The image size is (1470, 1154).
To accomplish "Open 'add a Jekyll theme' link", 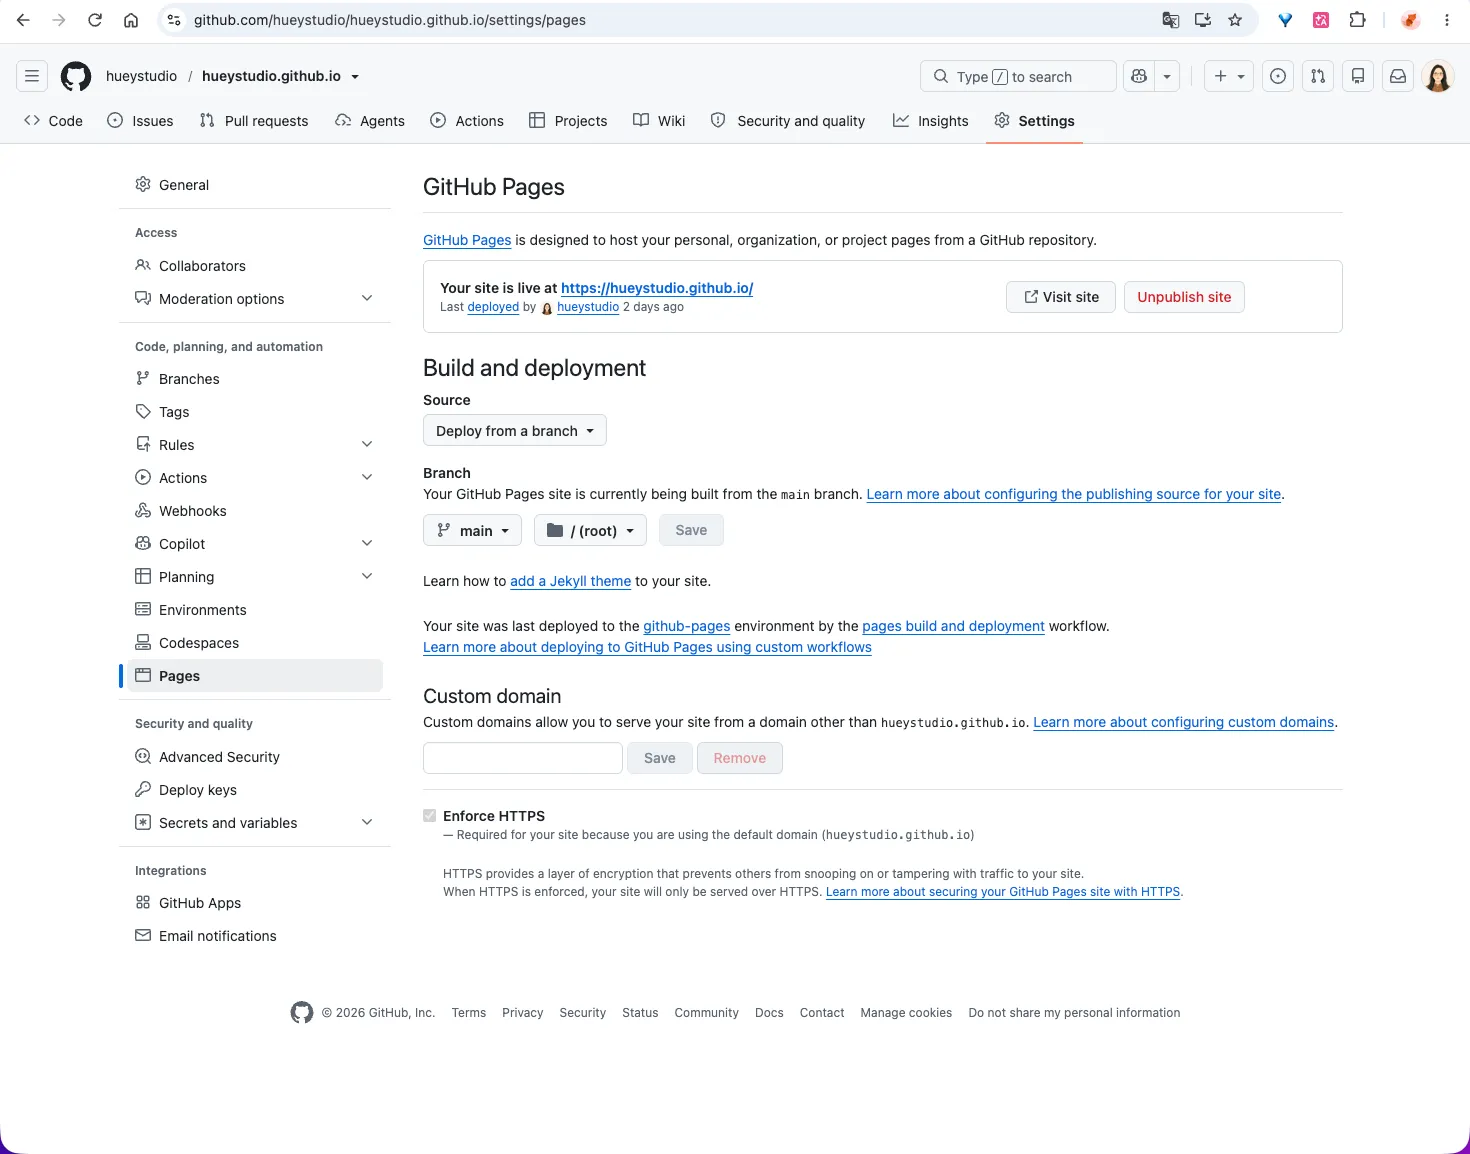I will tap(570, 581).
